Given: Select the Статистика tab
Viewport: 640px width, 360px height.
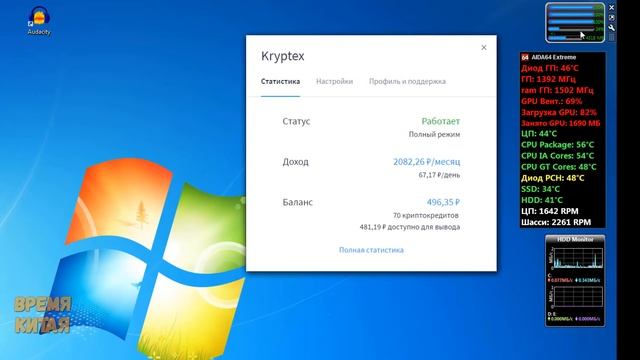Looking at the screenshot, I should pos(280,82).
